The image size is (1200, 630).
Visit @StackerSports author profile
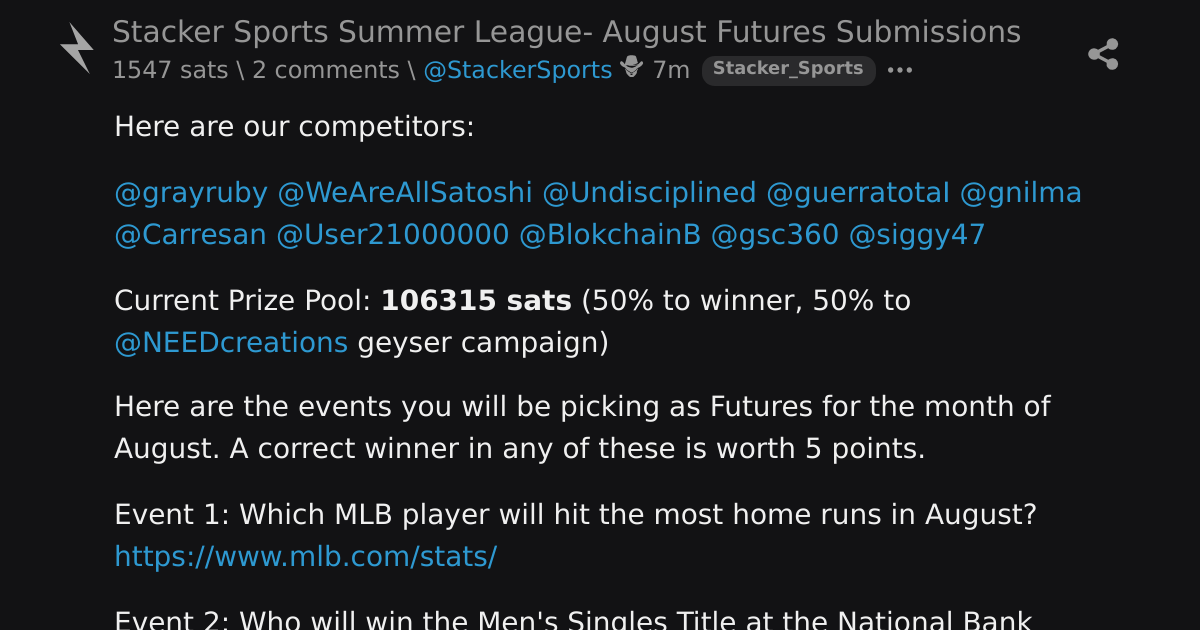pyautogui.click(x=518, y=70)
